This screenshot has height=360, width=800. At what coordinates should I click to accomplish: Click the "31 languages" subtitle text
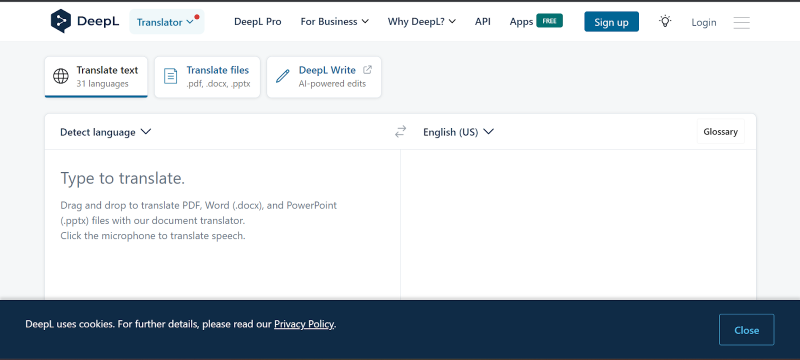(x=103, y=84)
